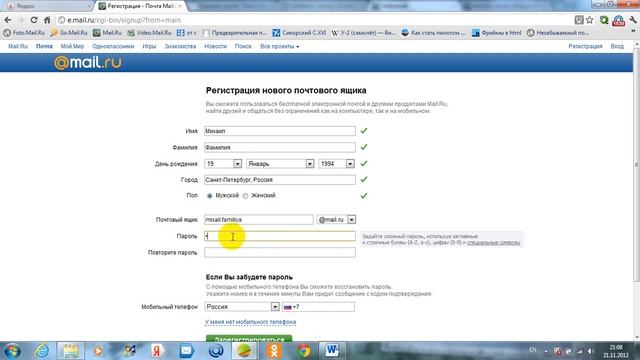Click the browser address bar
640x360 pixels.
[x=314, y=20]
